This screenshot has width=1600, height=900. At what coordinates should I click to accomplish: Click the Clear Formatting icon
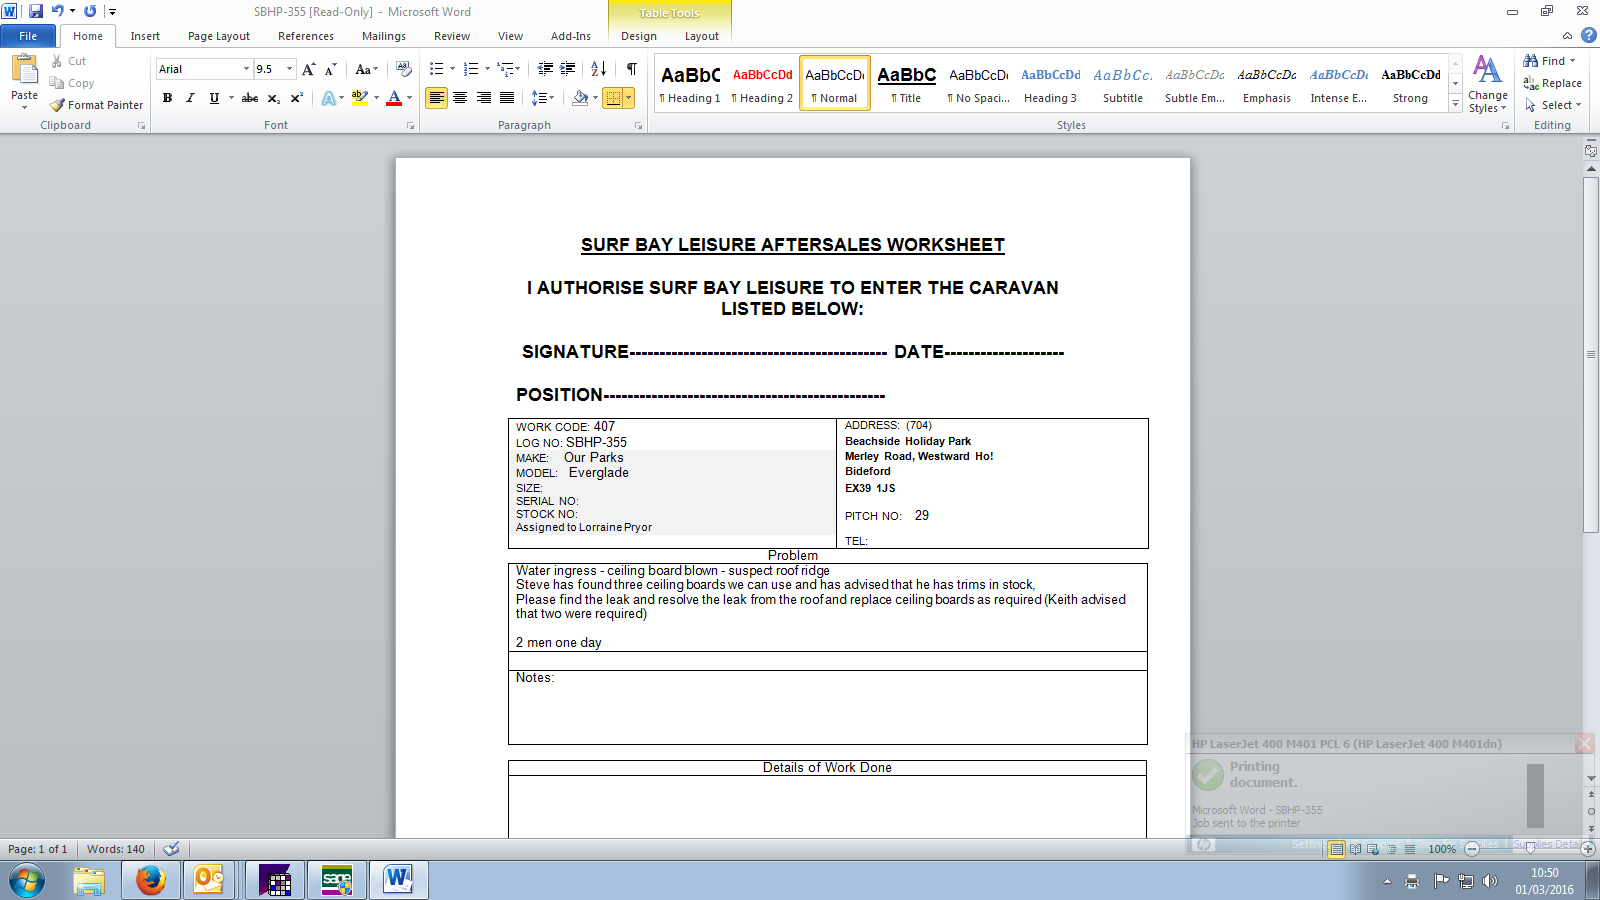tap(404, 69)
